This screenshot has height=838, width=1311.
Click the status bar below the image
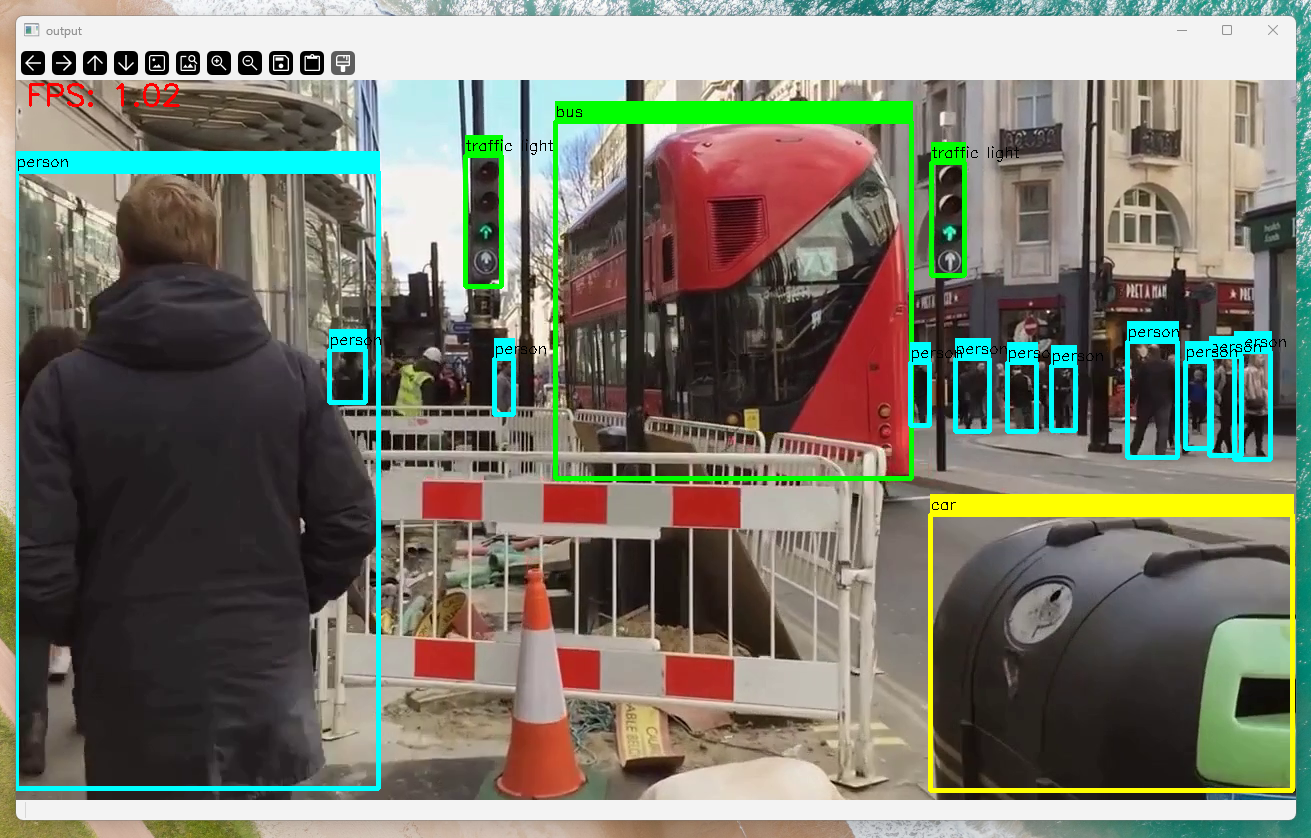pyautogui.click(x=656, y=809)
